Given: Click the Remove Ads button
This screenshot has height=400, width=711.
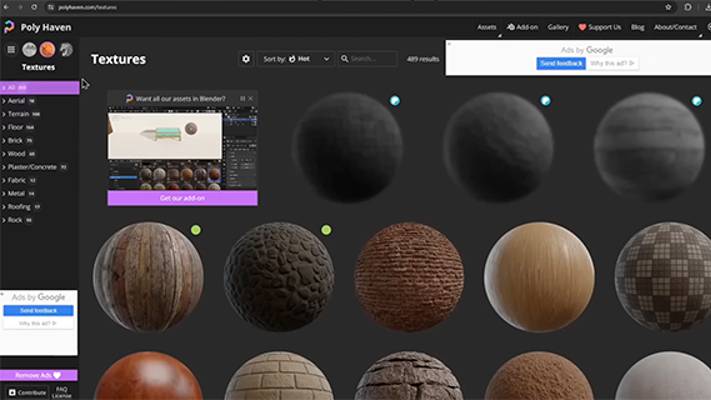Looking at the screenshot, I should (39, 375).
